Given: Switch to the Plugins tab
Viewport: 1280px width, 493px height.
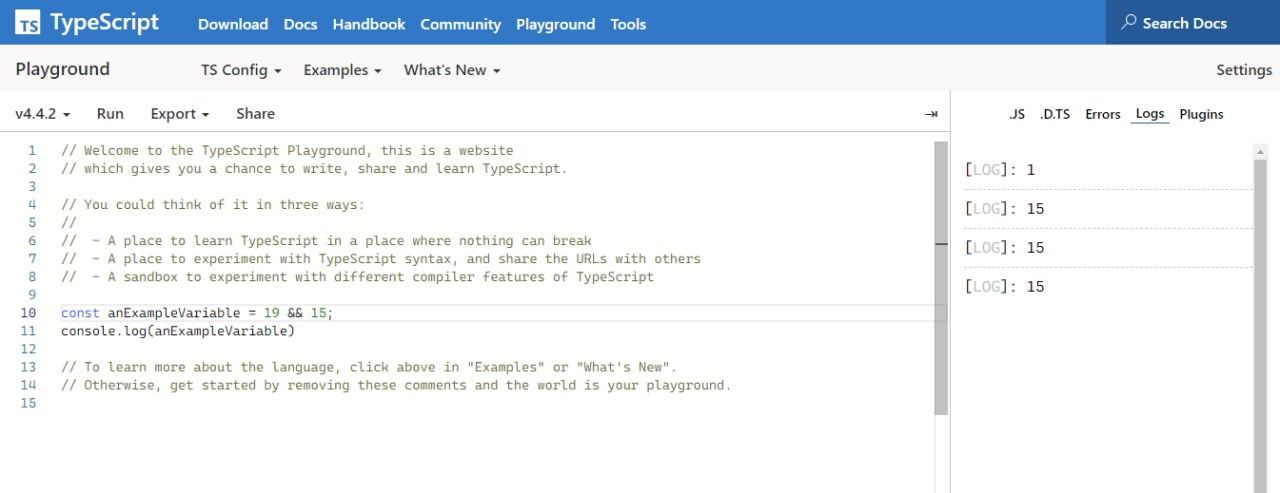Looking at the screenshot, I should click(1201, 114).
